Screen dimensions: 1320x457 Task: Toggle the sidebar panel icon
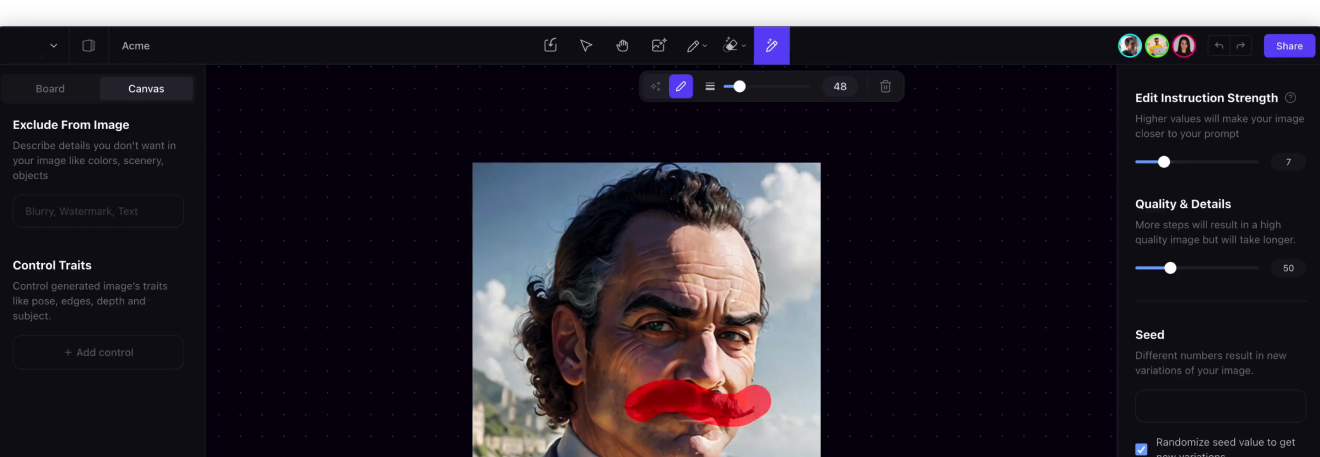click(x=88, y=46)
